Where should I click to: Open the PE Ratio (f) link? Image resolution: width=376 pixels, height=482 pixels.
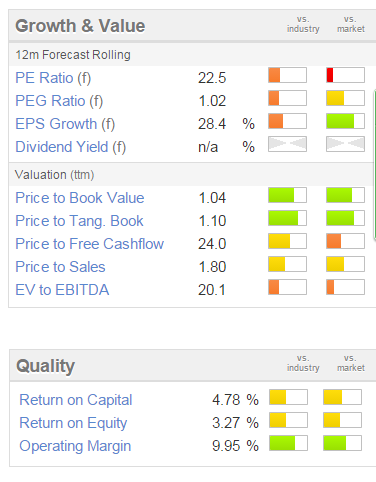(x=53, y=78)
